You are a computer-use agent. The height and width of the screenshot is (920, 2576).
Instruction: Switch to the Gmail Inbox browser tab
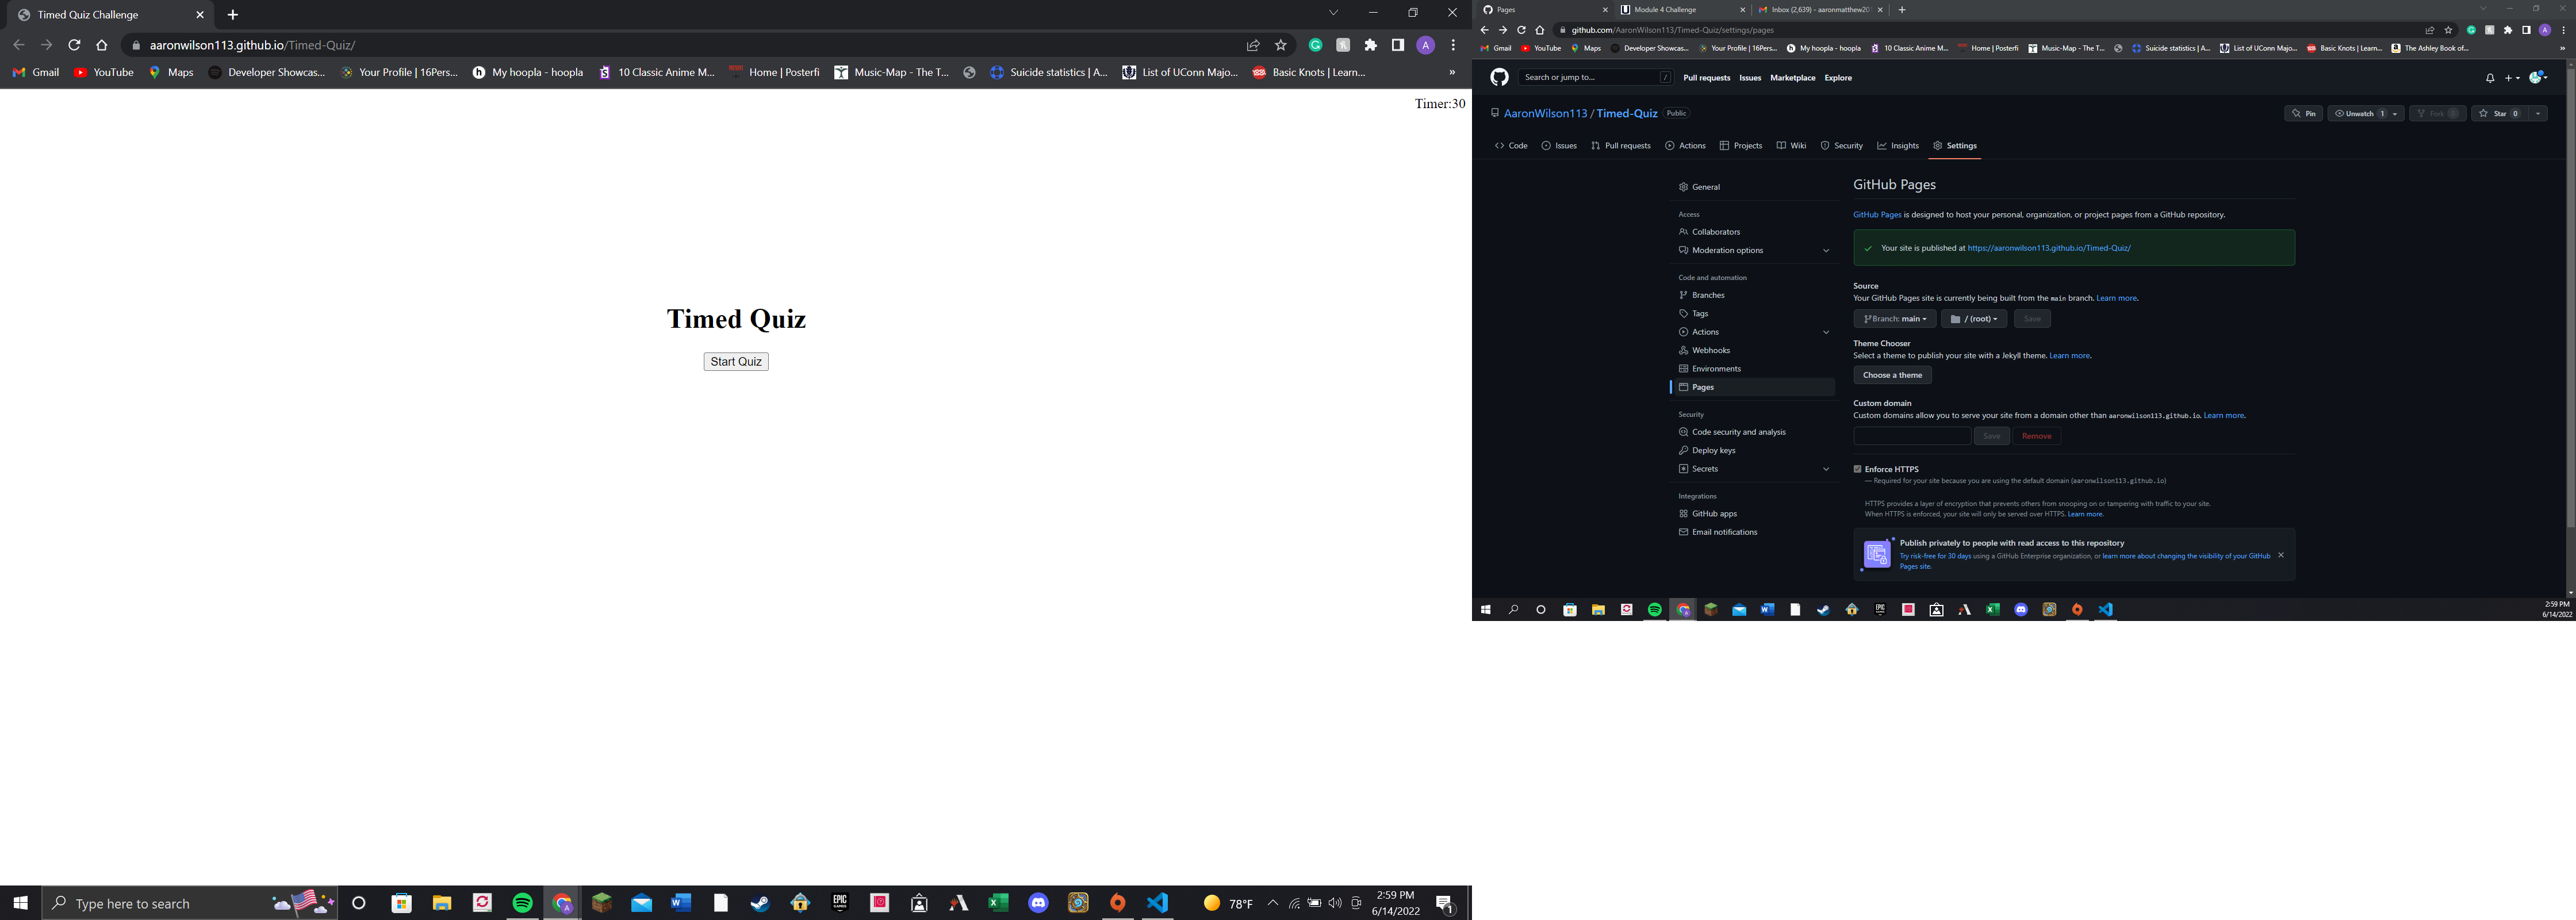[x=1819, y=10]
